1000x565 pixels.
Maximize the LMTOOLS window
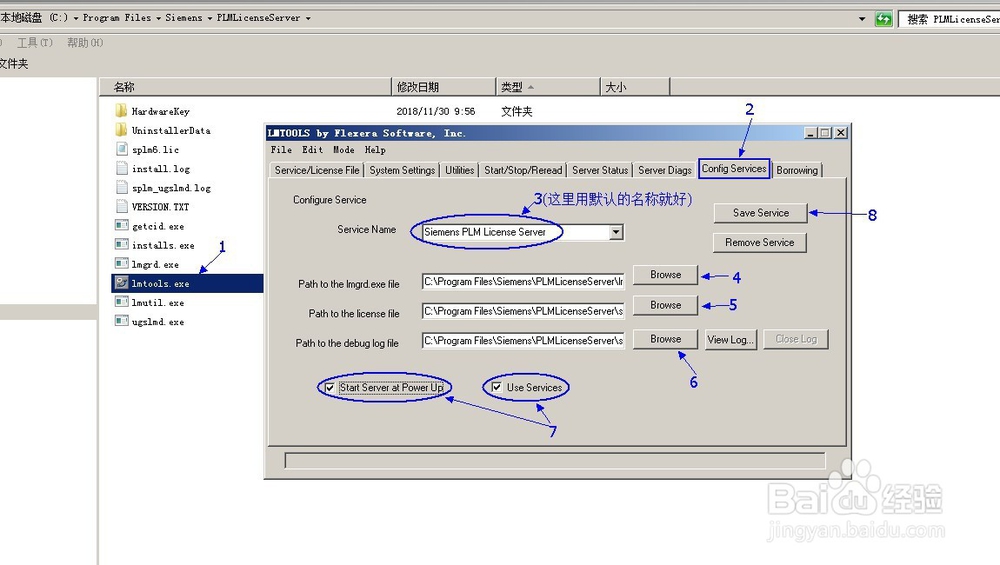coord(825,133)
